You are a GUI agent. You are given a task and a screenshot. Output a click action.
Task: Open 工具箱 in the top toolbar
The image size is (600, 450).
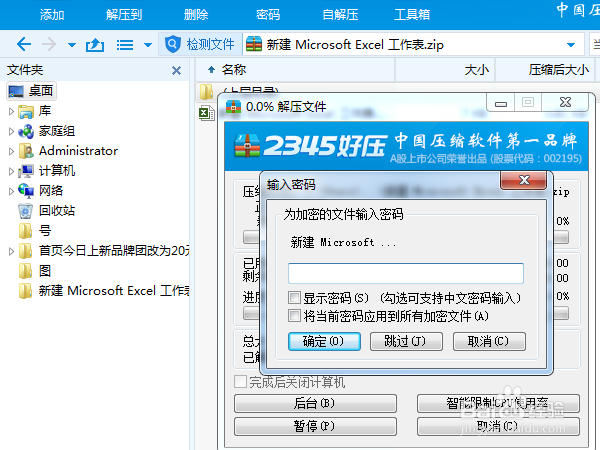[412, 15]
